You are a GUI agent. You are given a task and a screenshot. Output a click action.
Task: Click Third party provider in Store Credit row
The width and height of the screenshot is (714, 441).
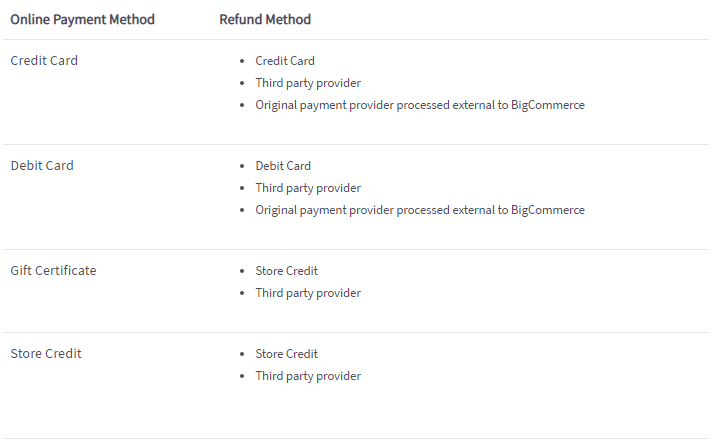click(x=308, y=376)
